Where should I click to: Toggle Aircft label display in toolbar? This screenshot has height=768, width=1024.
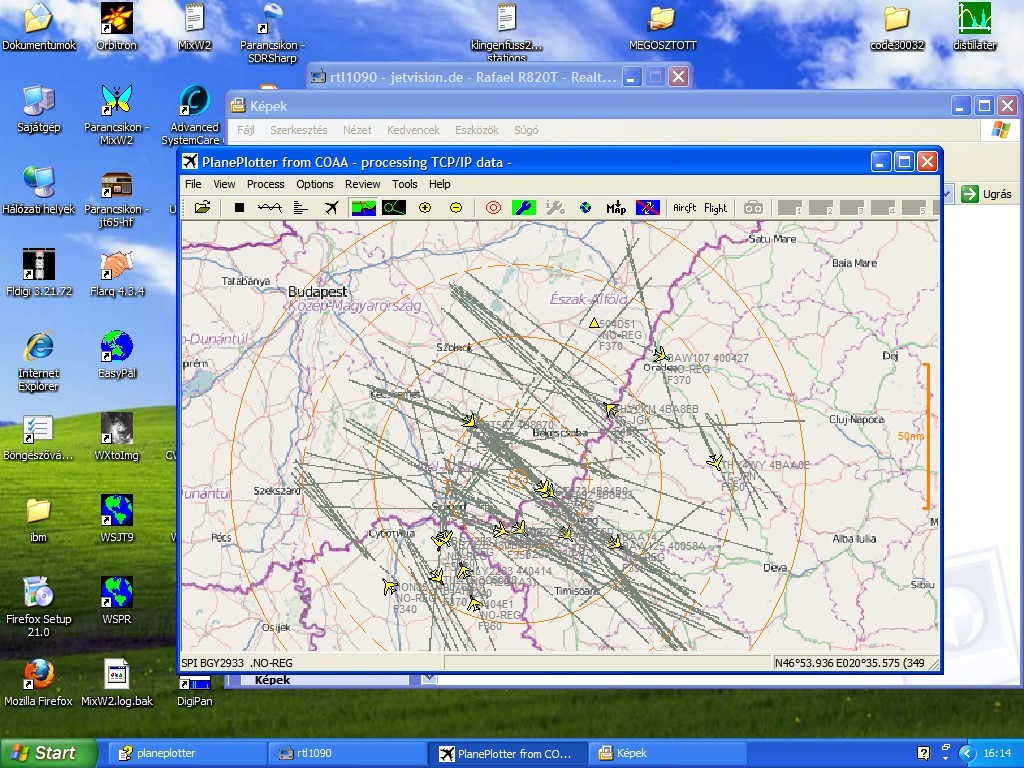click(684, 208)
